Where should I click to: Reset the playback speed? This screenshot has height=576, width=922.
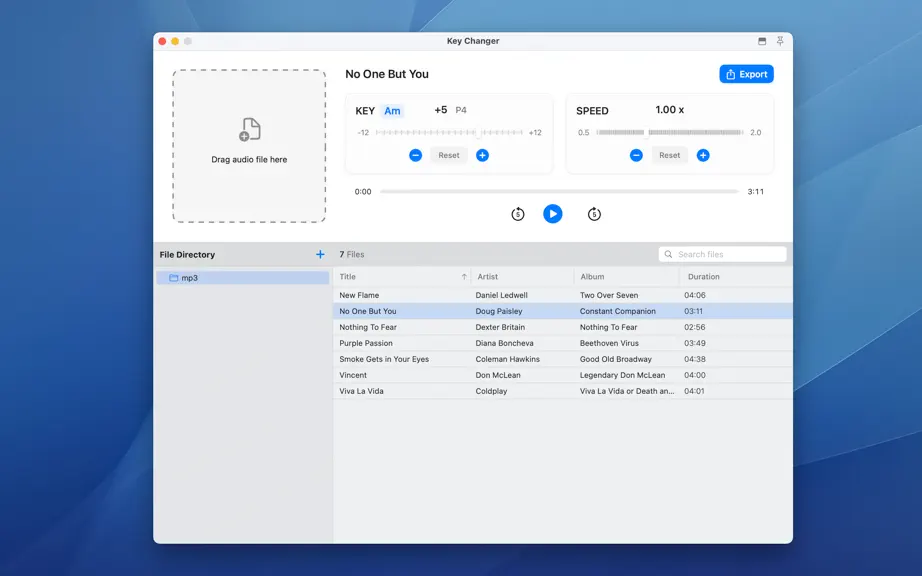(x=669, y=155)
